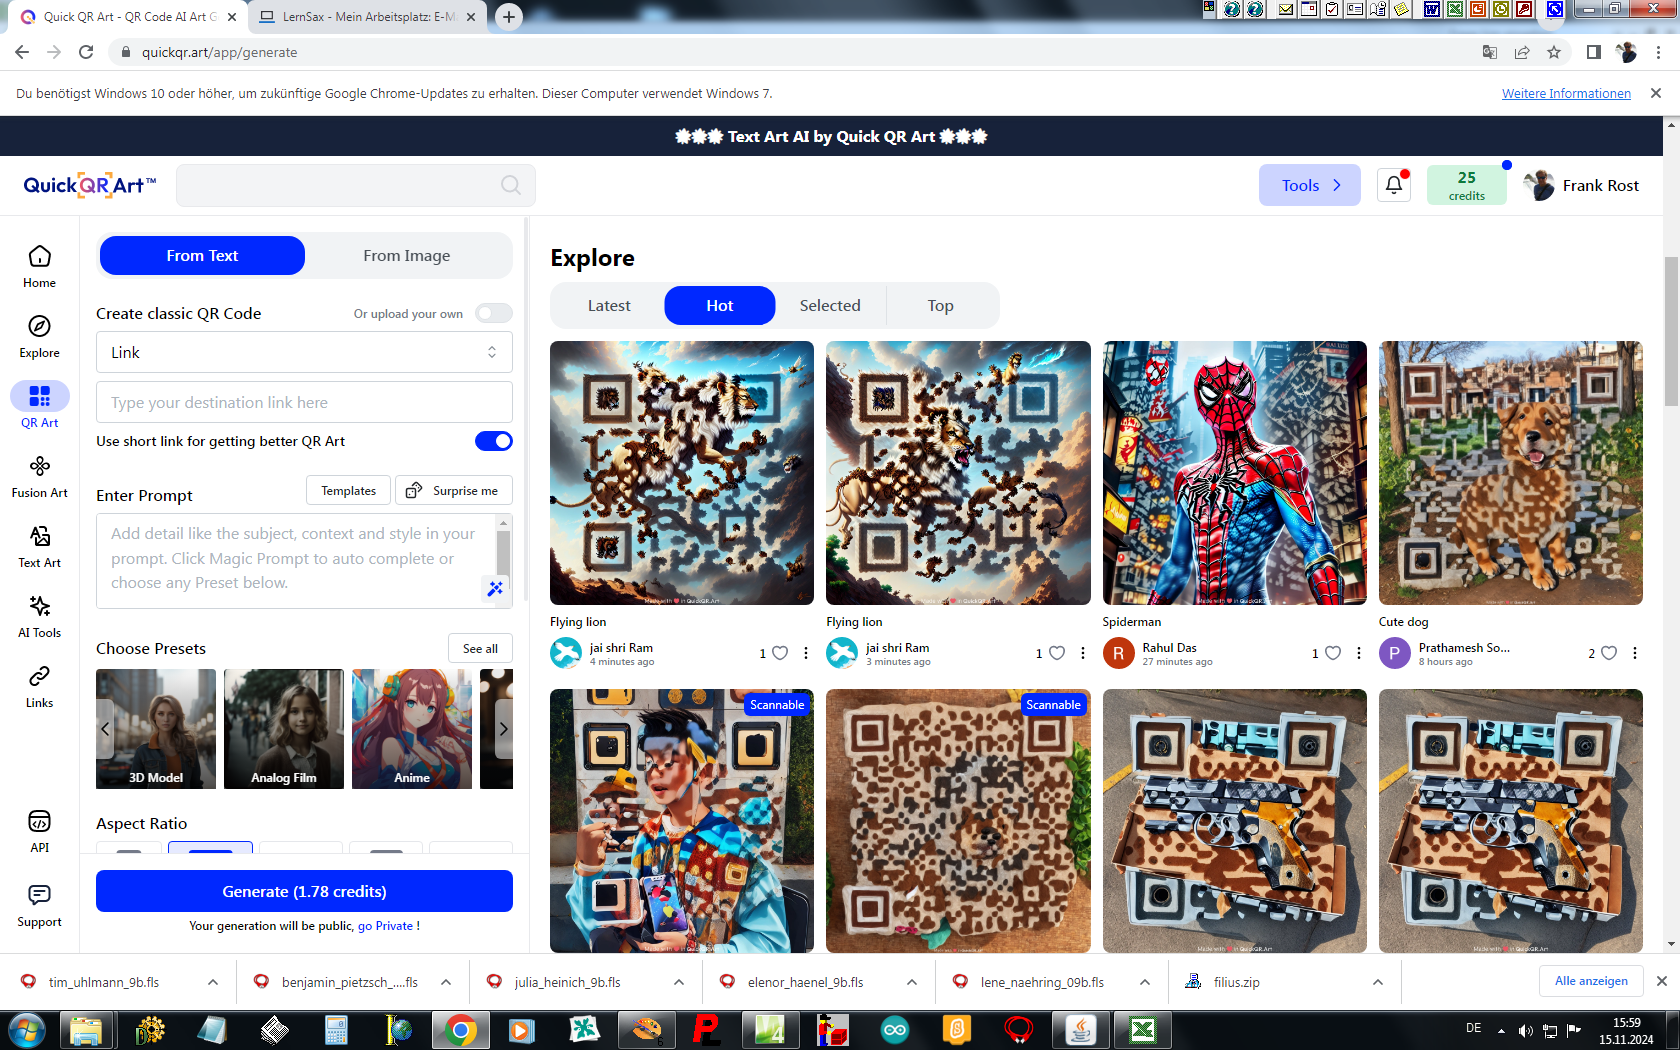
Task: Open Excel from the taskbar
Action: click(x=1143, y=1030)
